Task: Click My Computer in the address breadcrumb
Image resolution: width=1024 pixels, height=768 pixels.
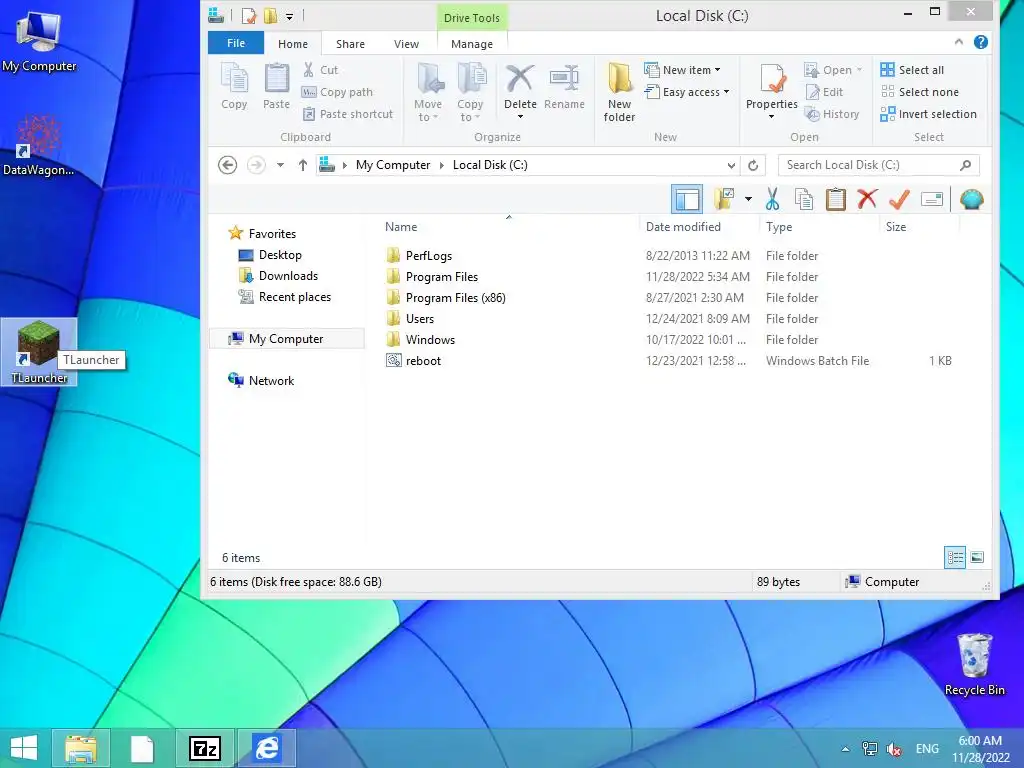Action: tap(392, 165)
